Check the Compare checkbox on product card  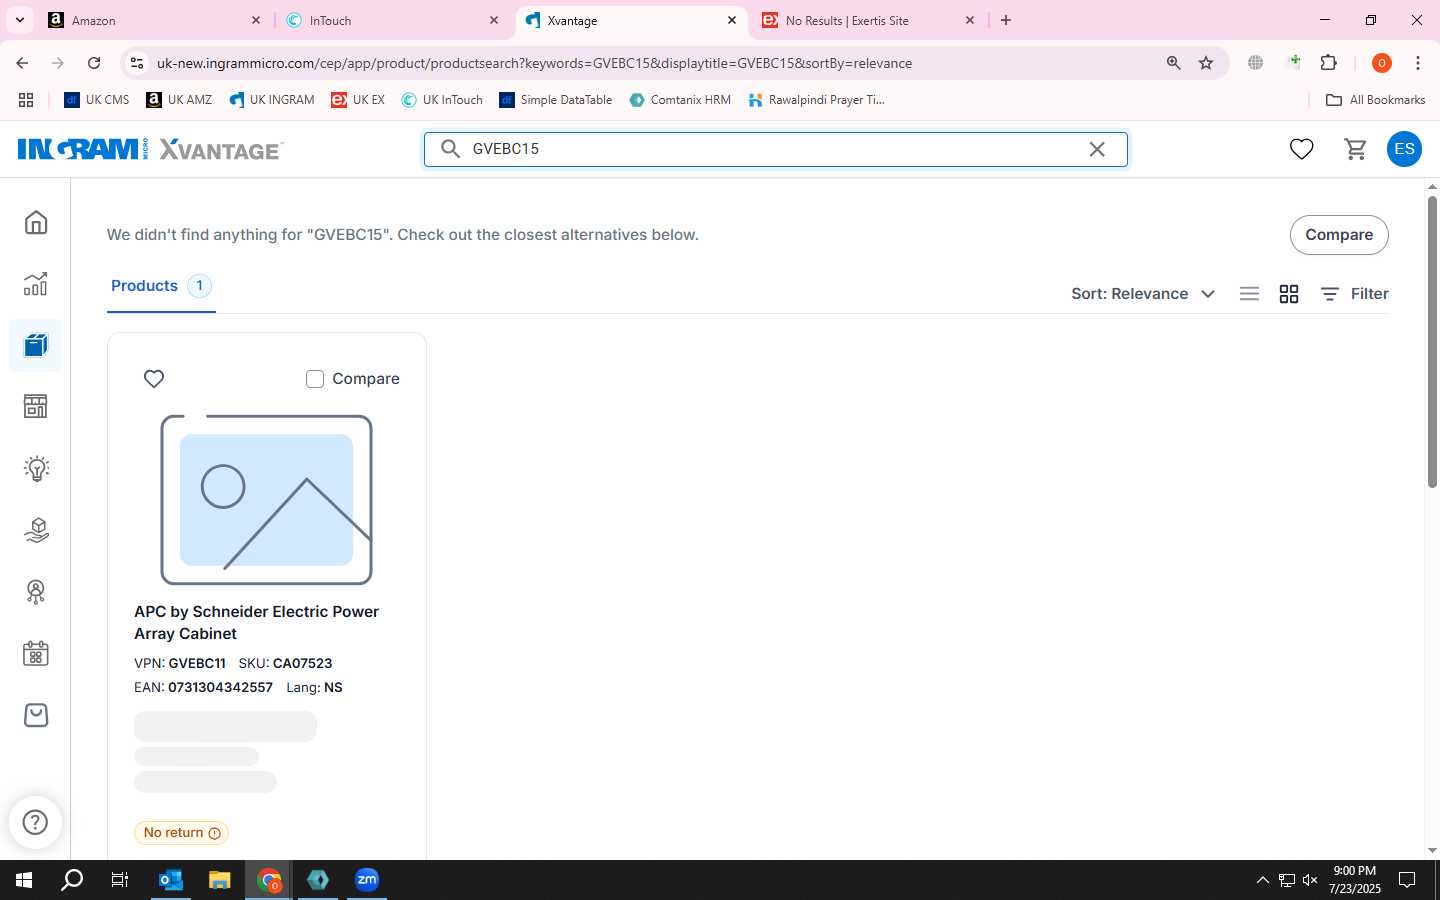point(315,379)
